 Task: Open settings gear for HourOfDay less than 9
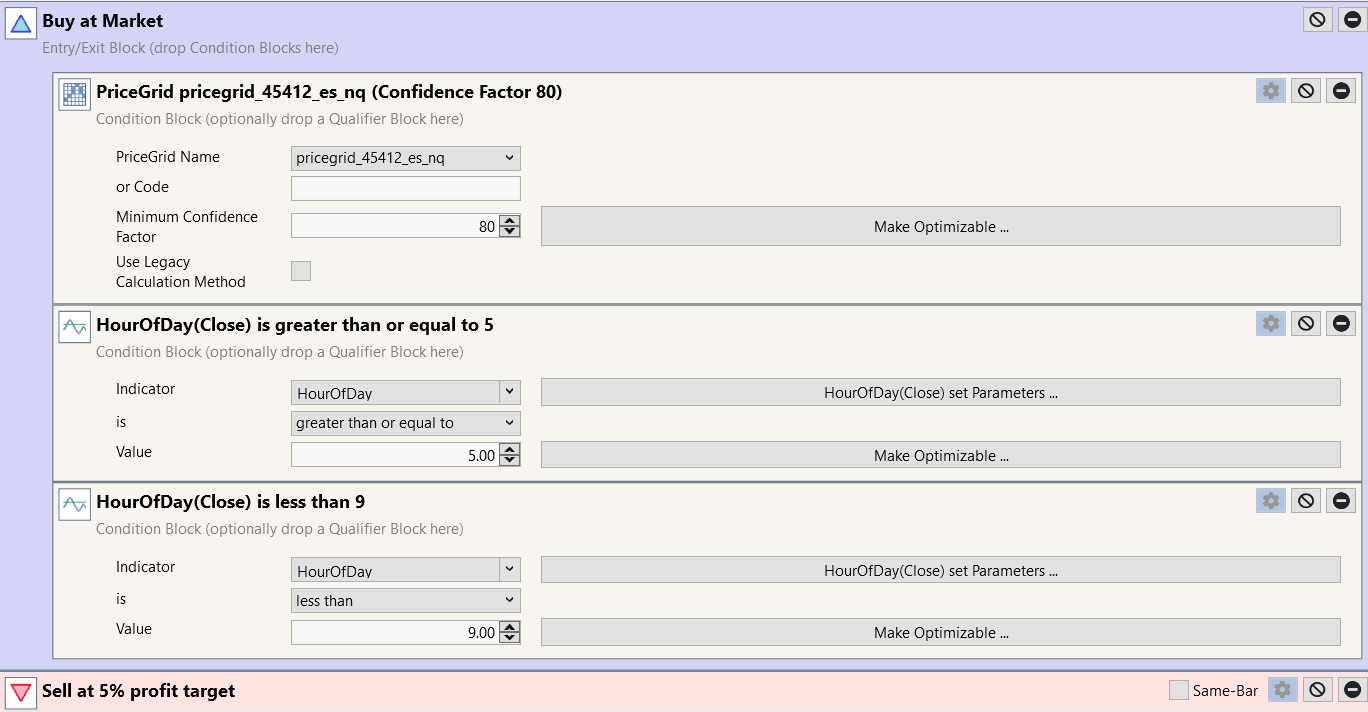coord(1270,501)
